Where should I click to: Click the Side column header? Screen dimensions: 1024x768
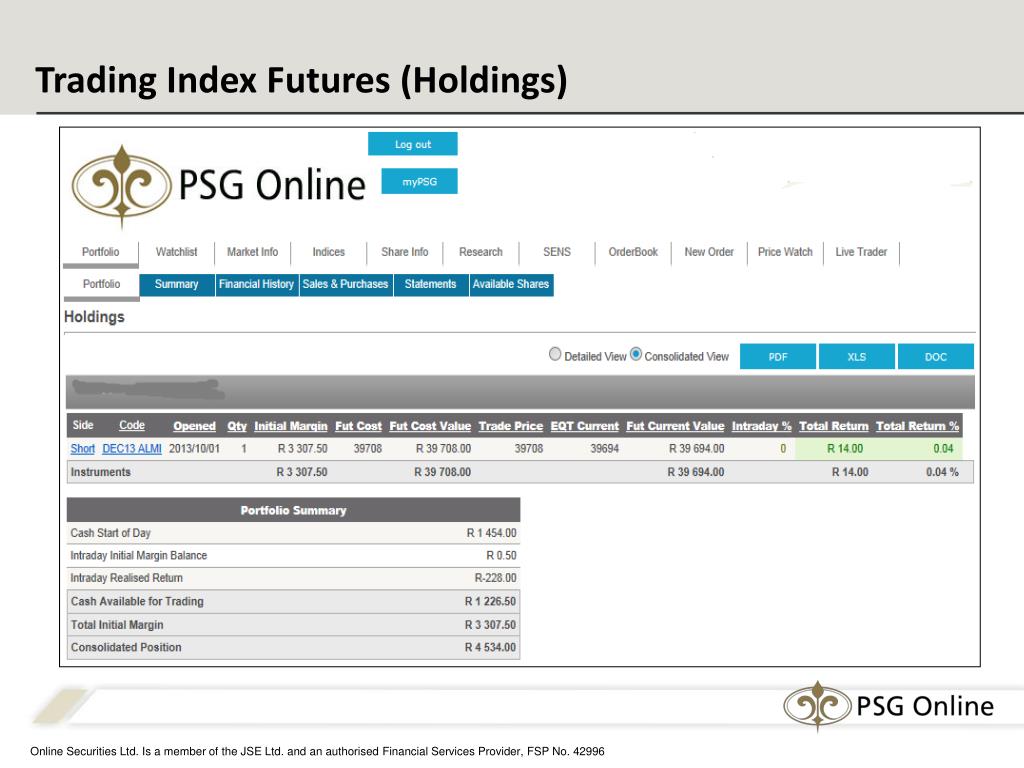[83, 425]
